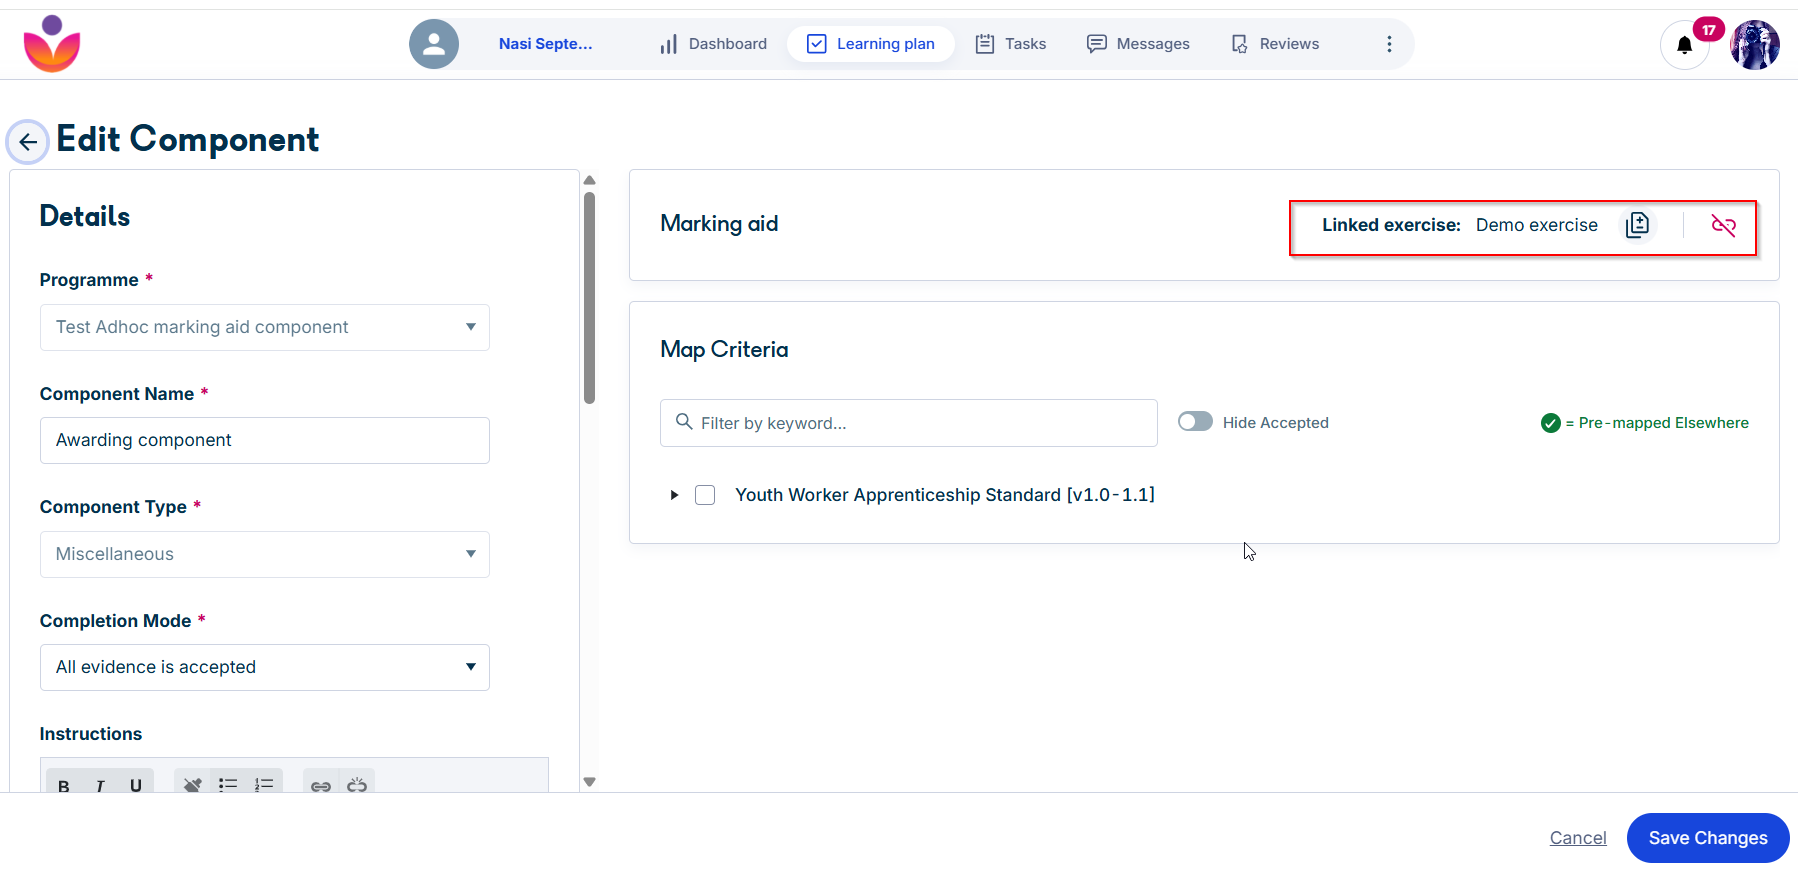Click the Map Criteria heading
The height and width of the screenshot is (871, 1798).
(x=724, y=350)
